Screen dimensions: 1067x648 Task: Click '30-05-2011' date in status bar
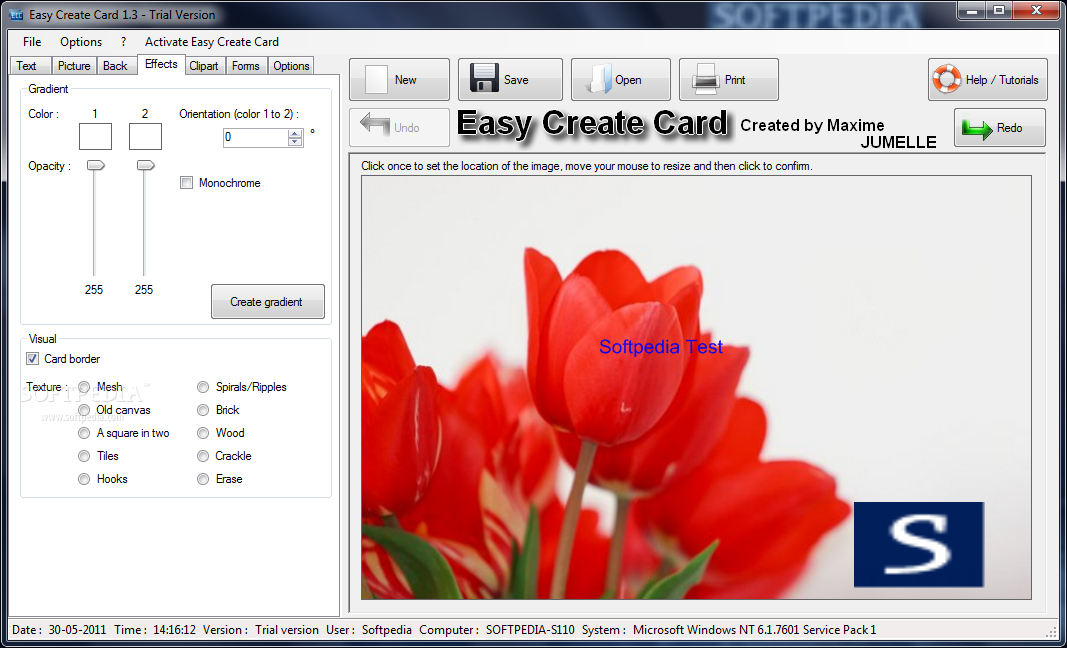pos(78,630)
